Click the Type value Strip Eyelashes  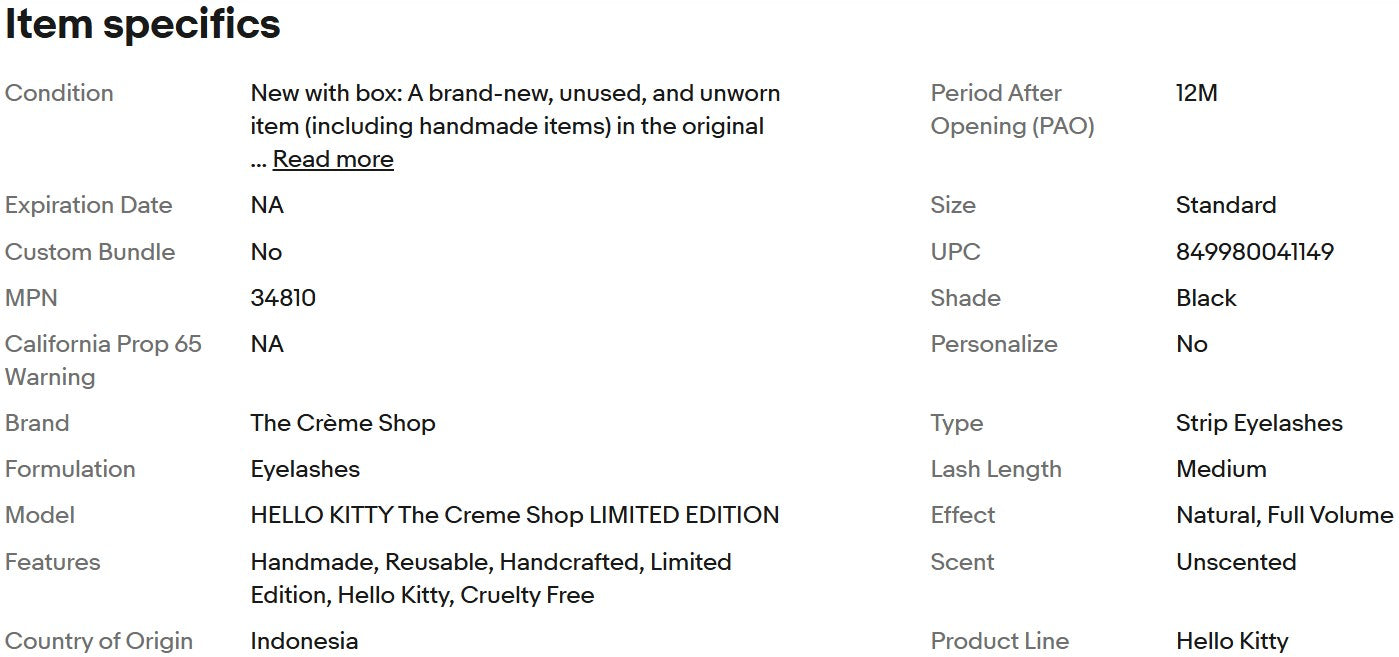pyautogui.click(x=1258, y=423)
